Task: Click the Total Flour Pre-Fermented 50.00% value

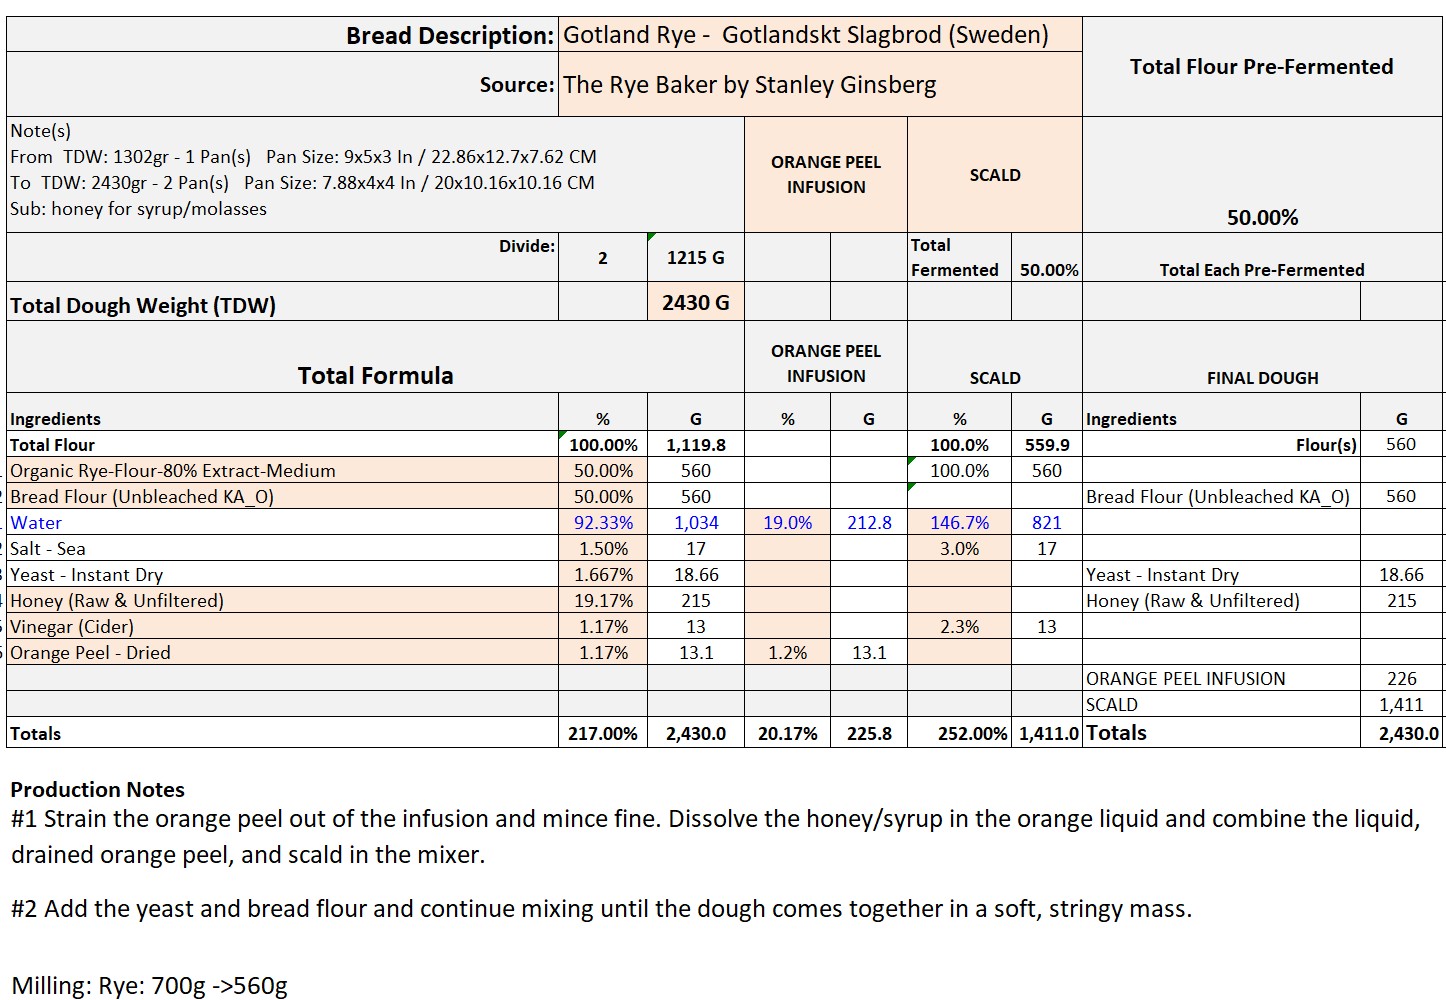Action: click(1262, 218)
